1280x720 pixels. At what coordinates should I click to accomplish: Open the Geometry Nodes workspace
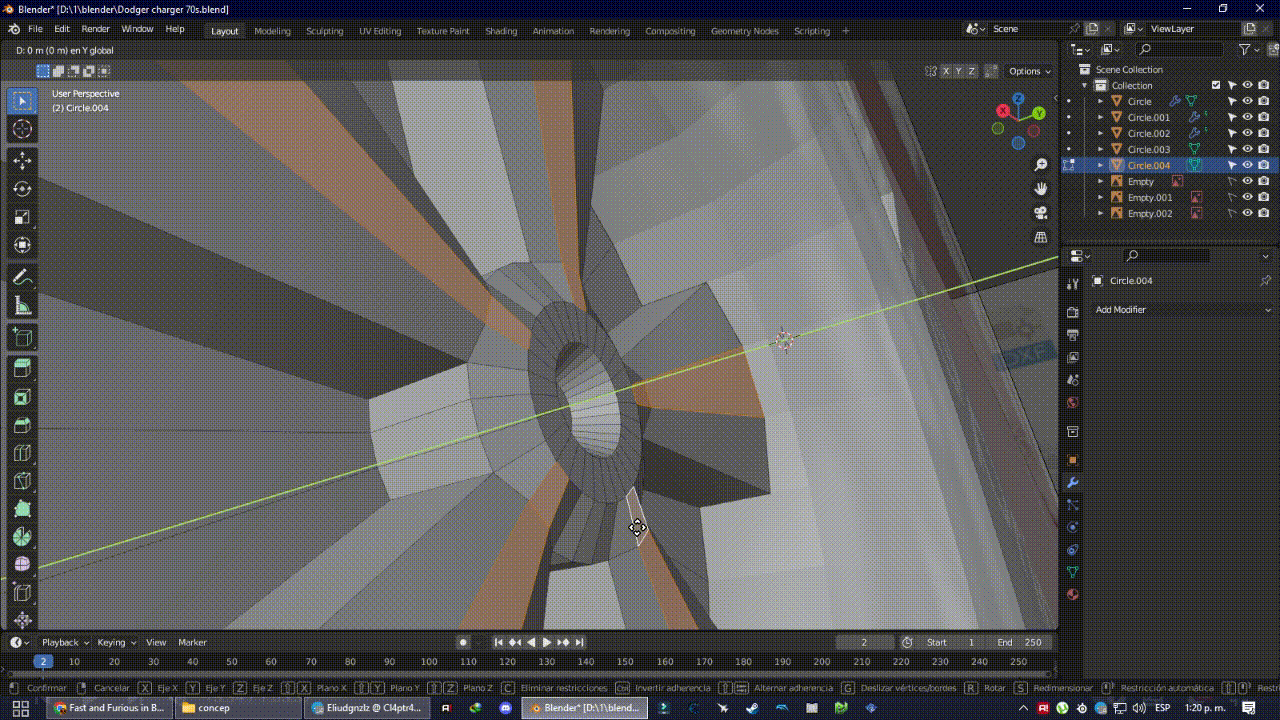pos(744,31)
